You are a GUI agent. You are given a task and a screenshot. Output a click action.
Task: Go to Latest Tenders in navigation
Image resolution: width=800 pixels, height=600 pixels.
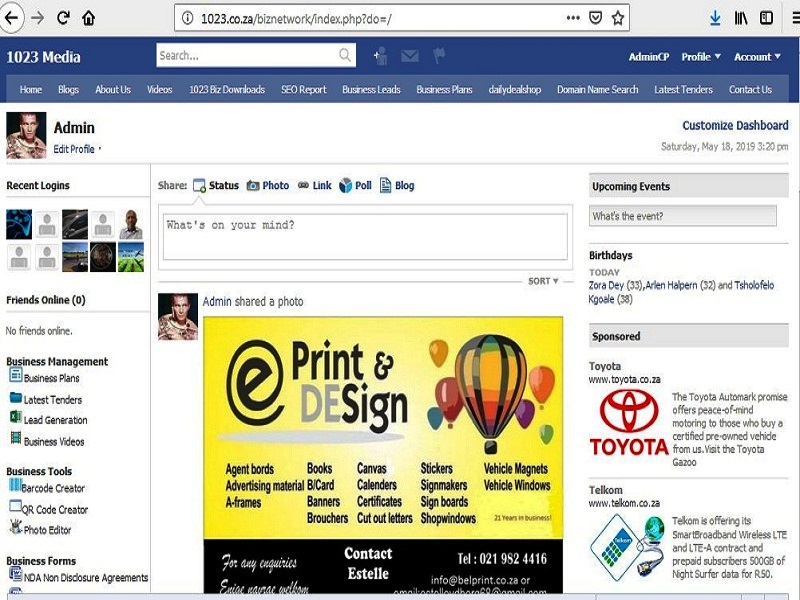[683, 90]
